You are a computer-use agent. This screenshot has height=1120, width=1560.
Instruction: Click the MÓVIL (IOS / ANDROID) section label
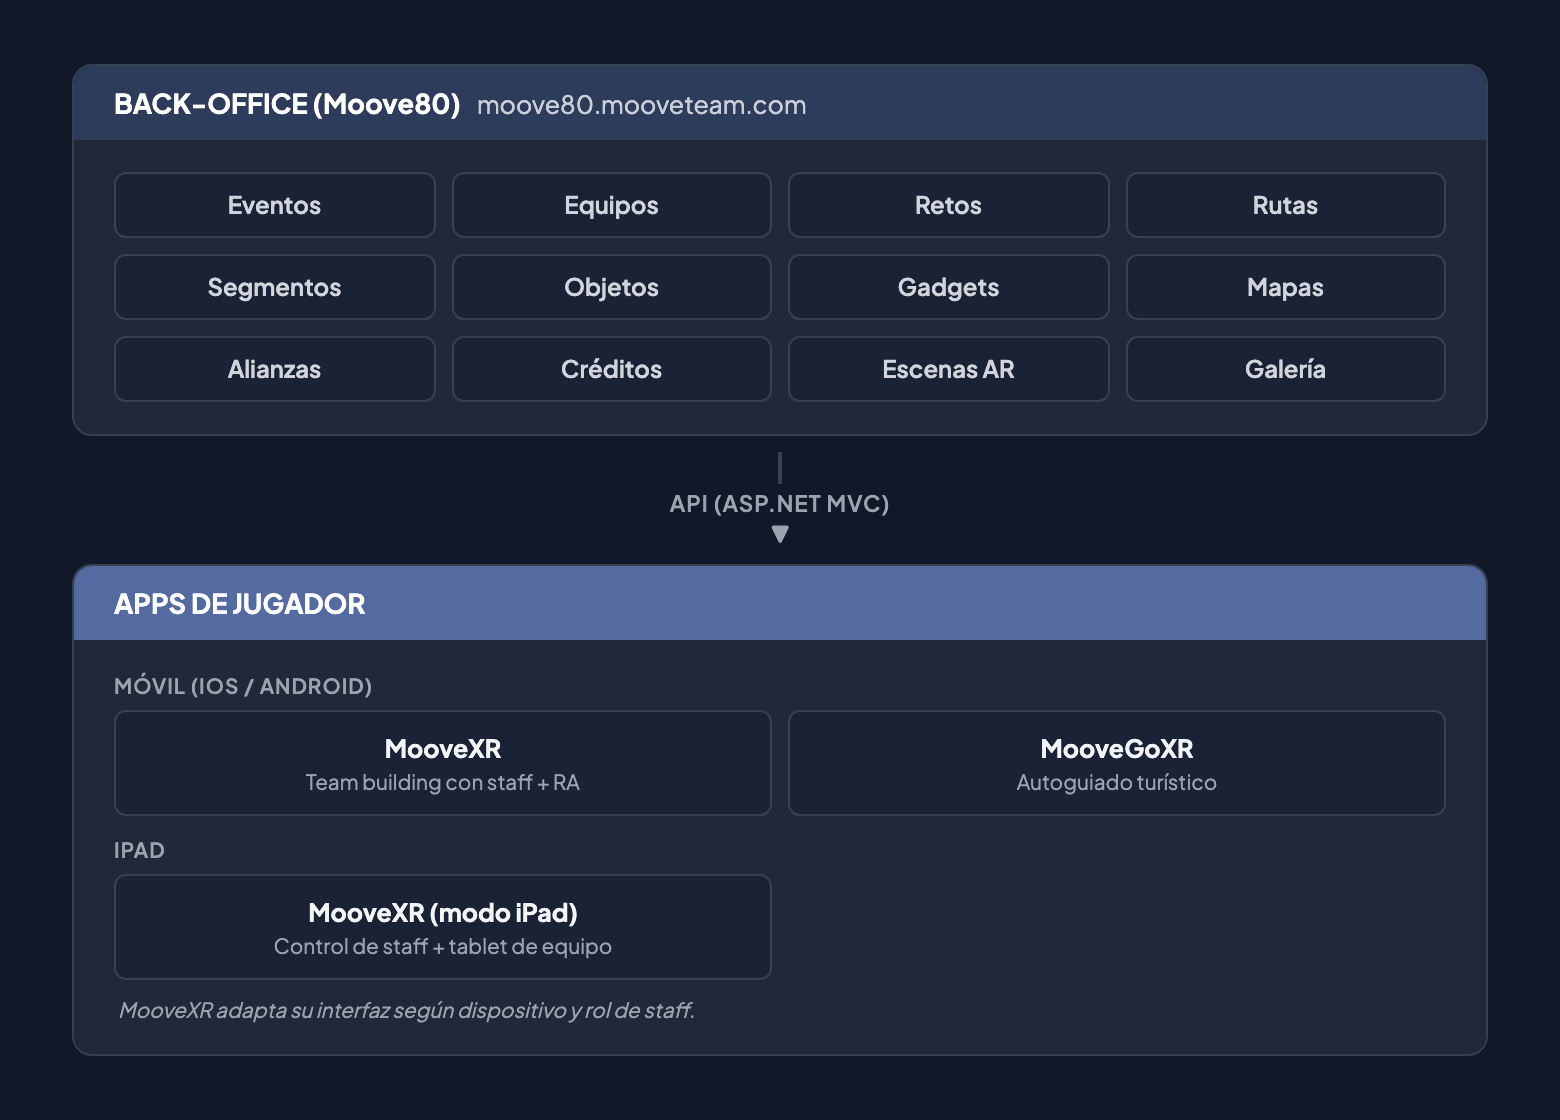tap(243, 686)
